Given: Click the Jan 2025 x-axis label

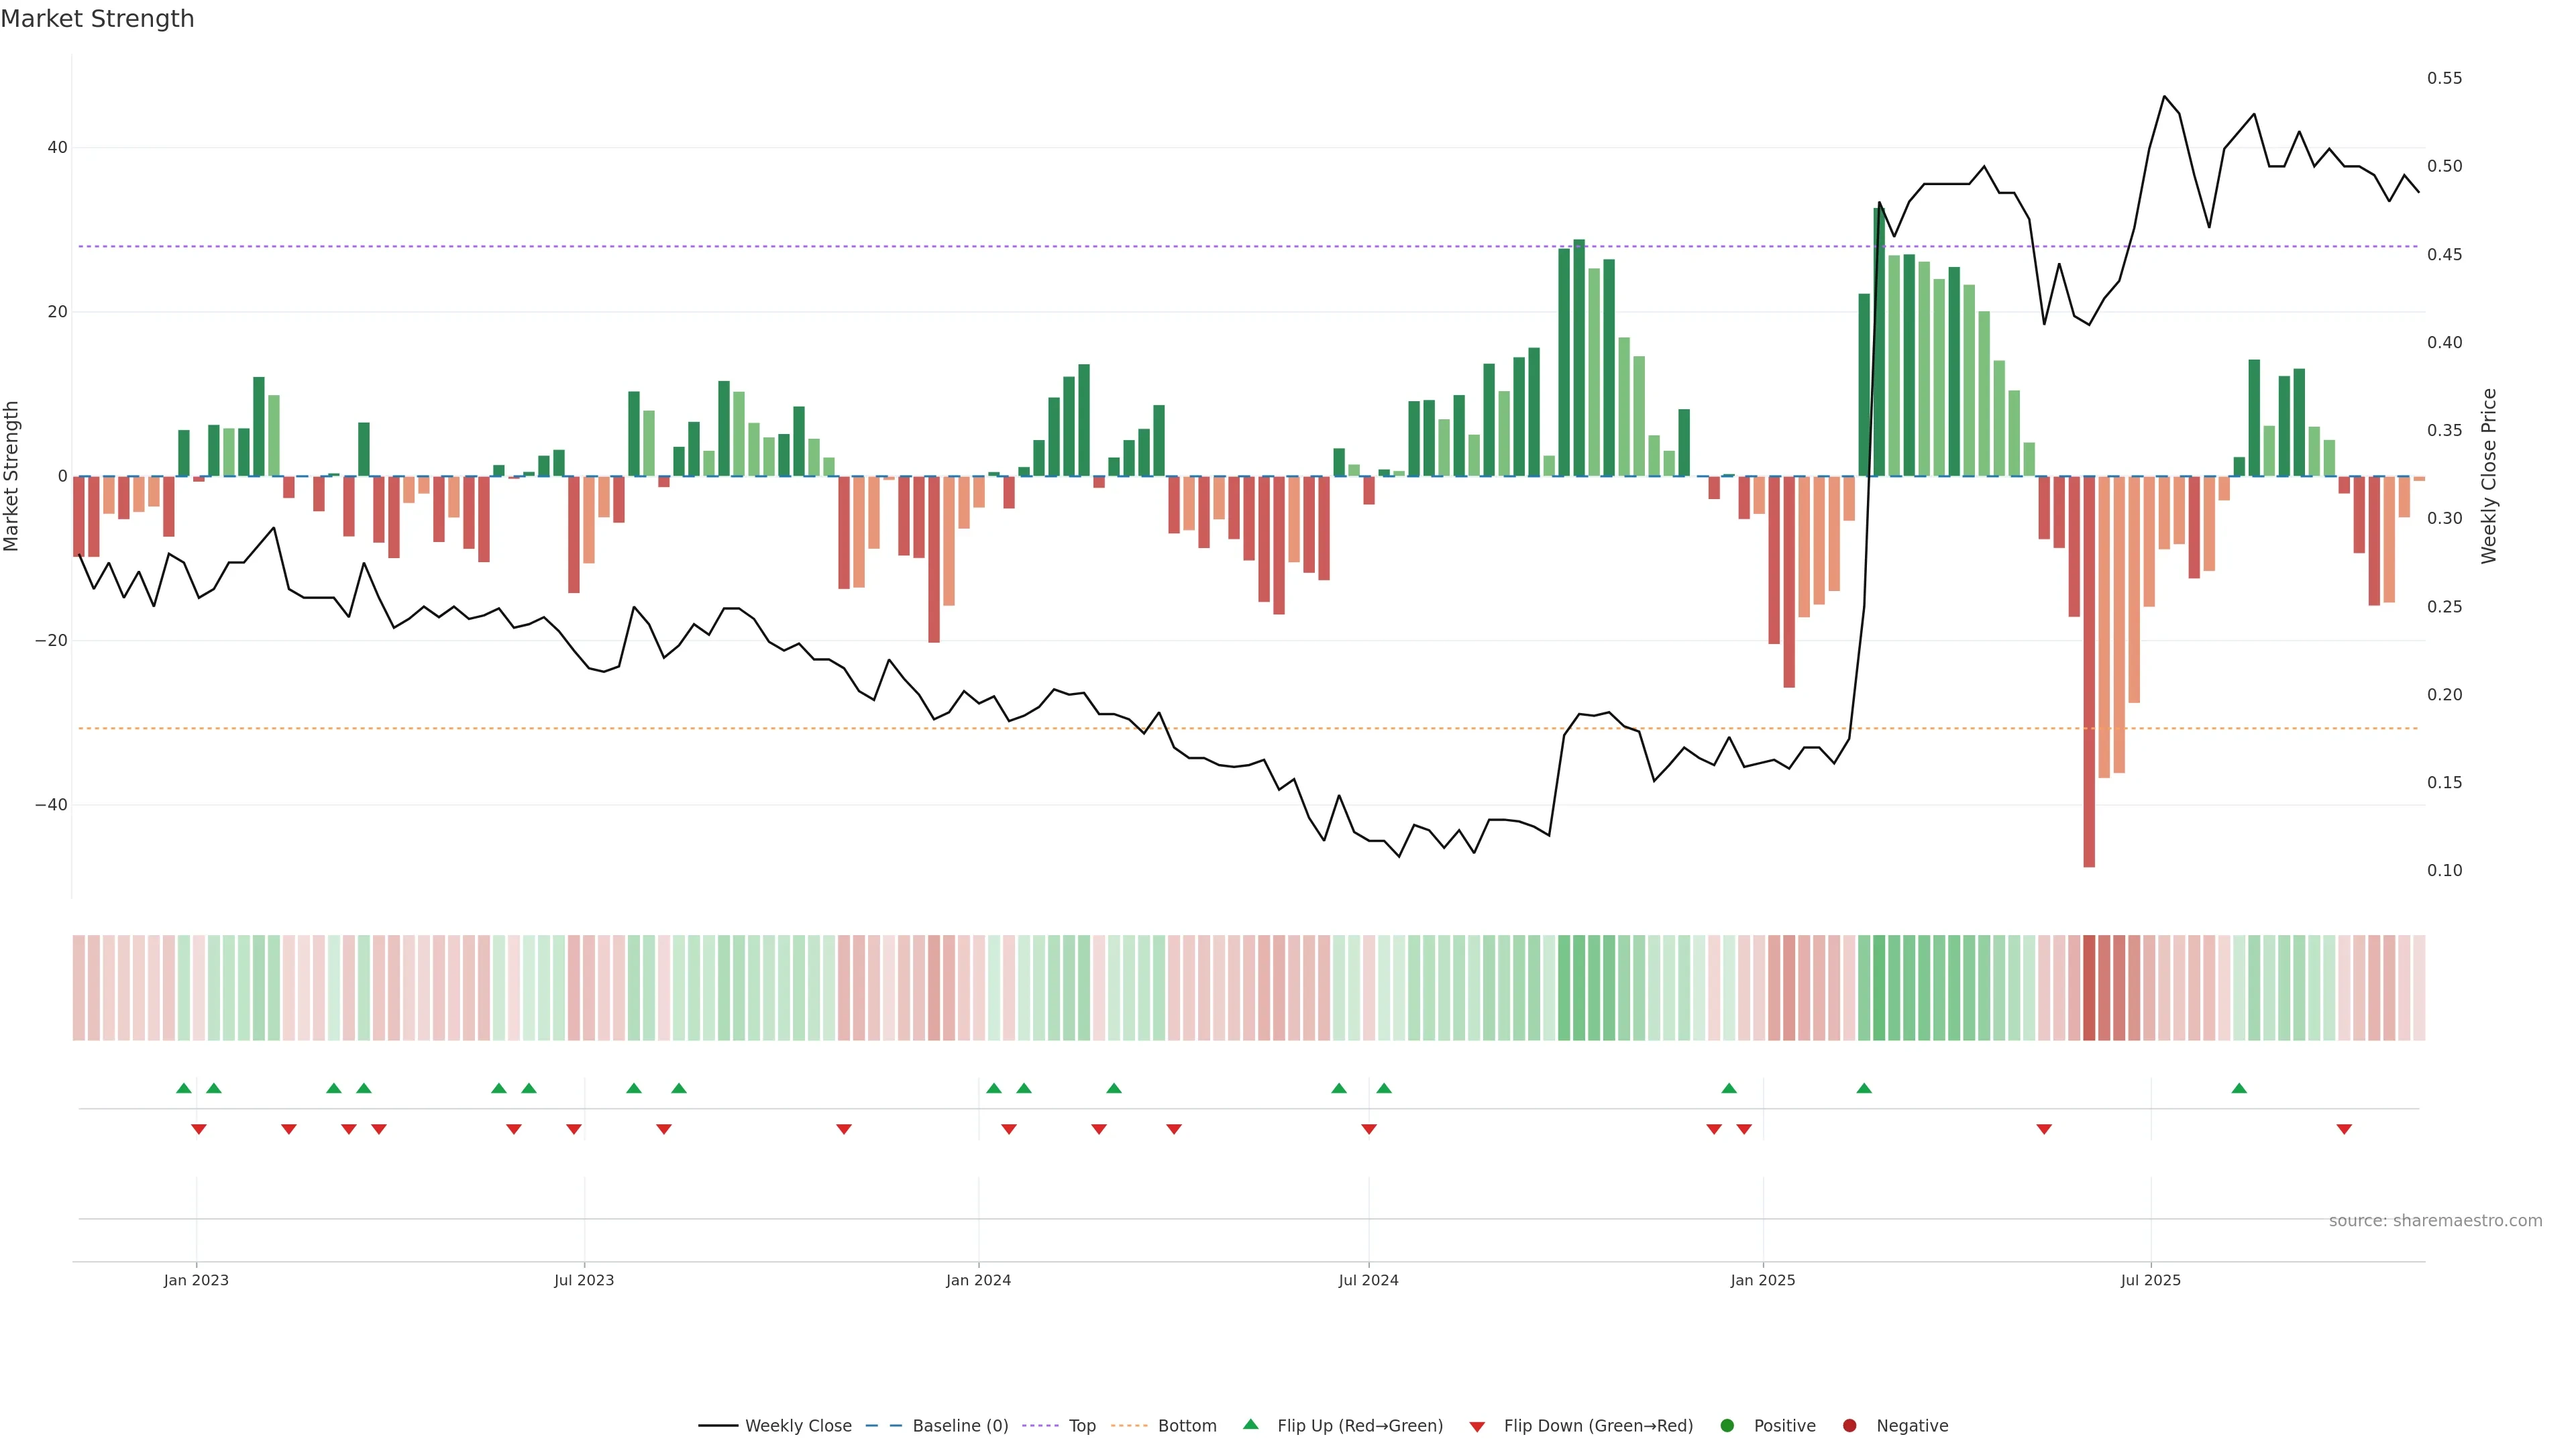Looking at the screenshot, I should pyautogui.click(x=1763, y=1280).
